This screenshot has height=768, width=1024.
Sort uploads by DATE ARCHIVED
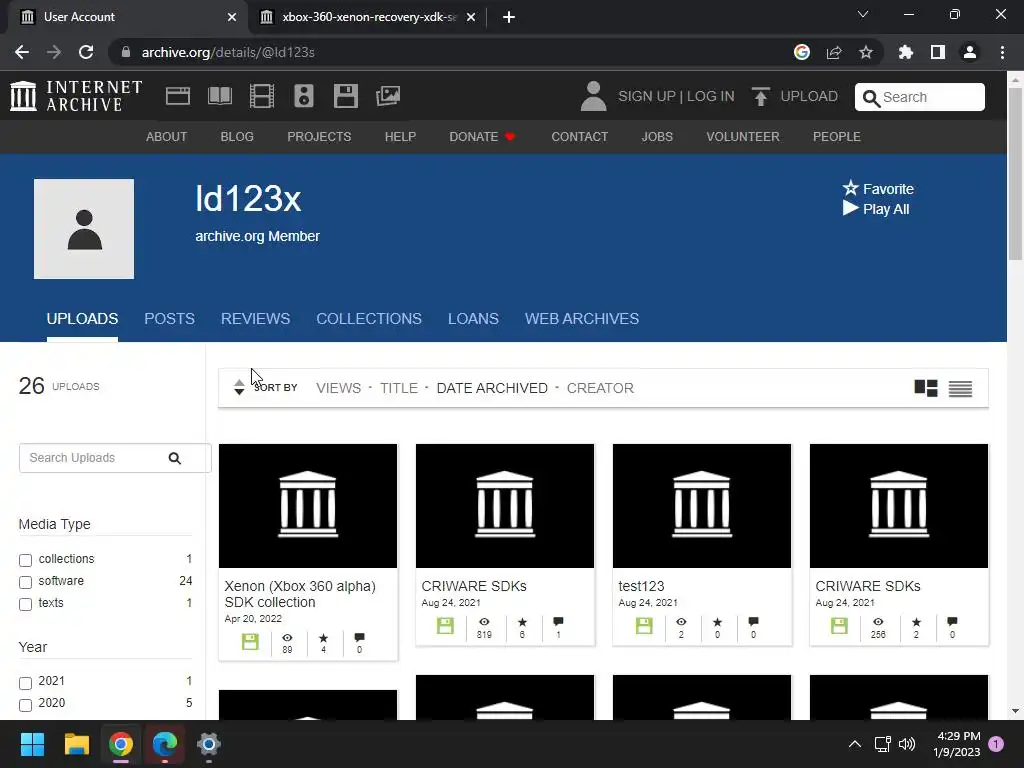tap(492, 388)
